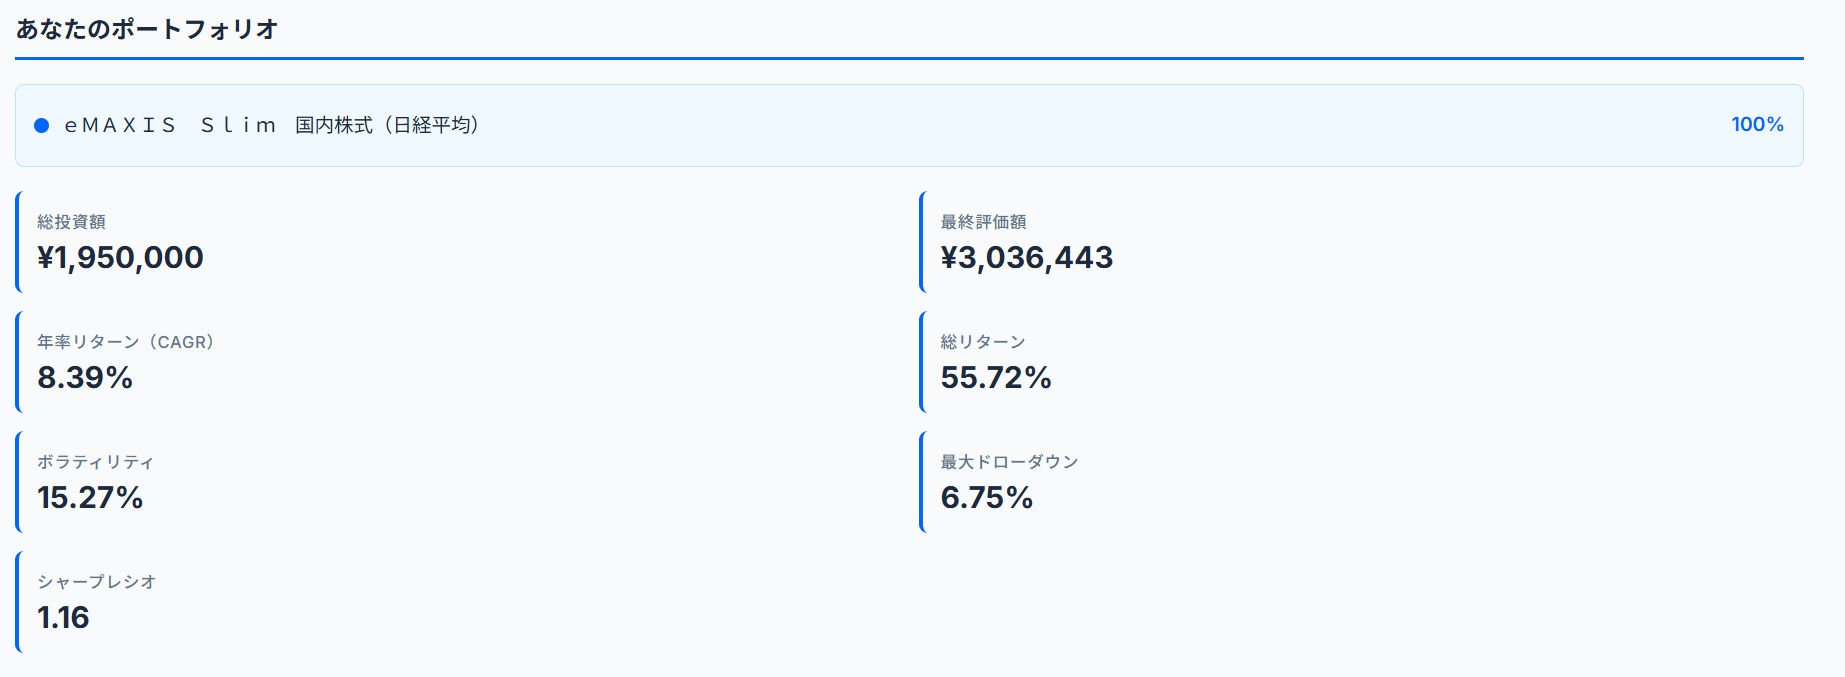Select the 総リターン 55.72% value
This screenshot has height=677, width=1845.
[x=996, y=378]
